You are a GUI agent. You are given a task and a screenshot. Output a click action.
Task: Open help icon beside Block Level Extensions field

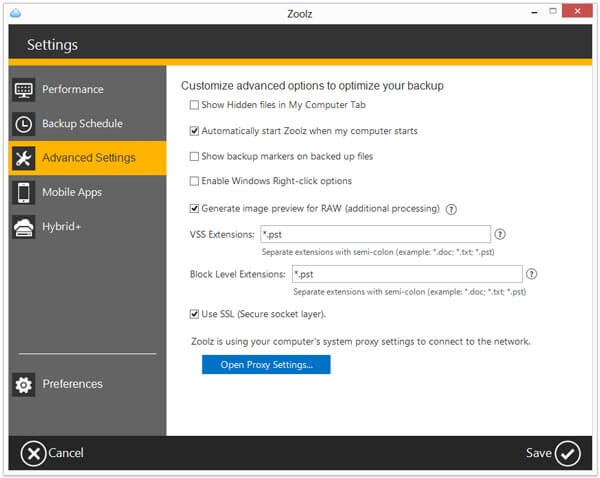(532, 274)
